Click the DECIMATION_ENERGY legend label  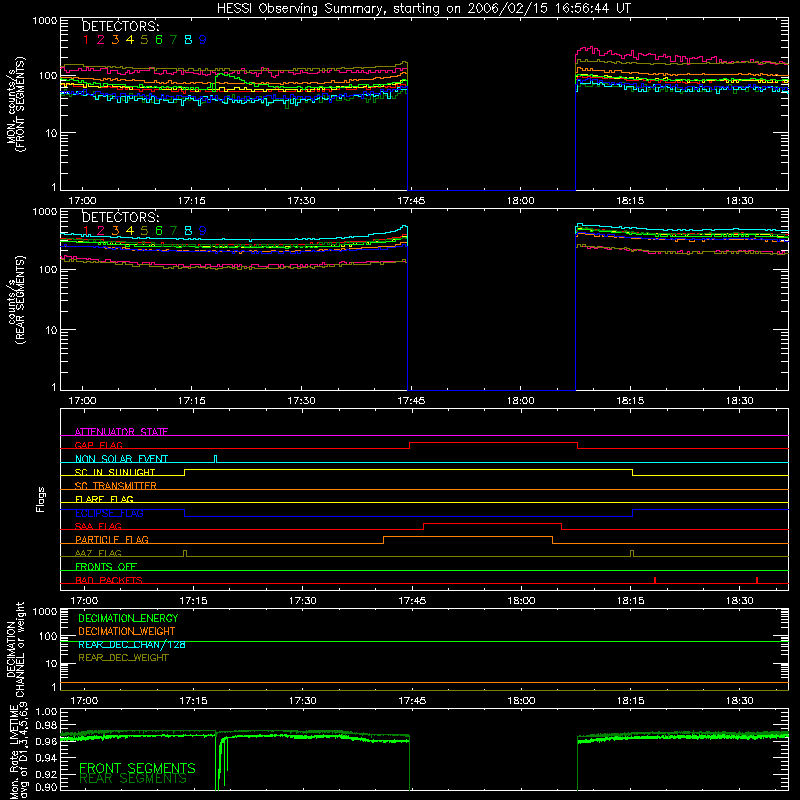(x=128, y=618)
